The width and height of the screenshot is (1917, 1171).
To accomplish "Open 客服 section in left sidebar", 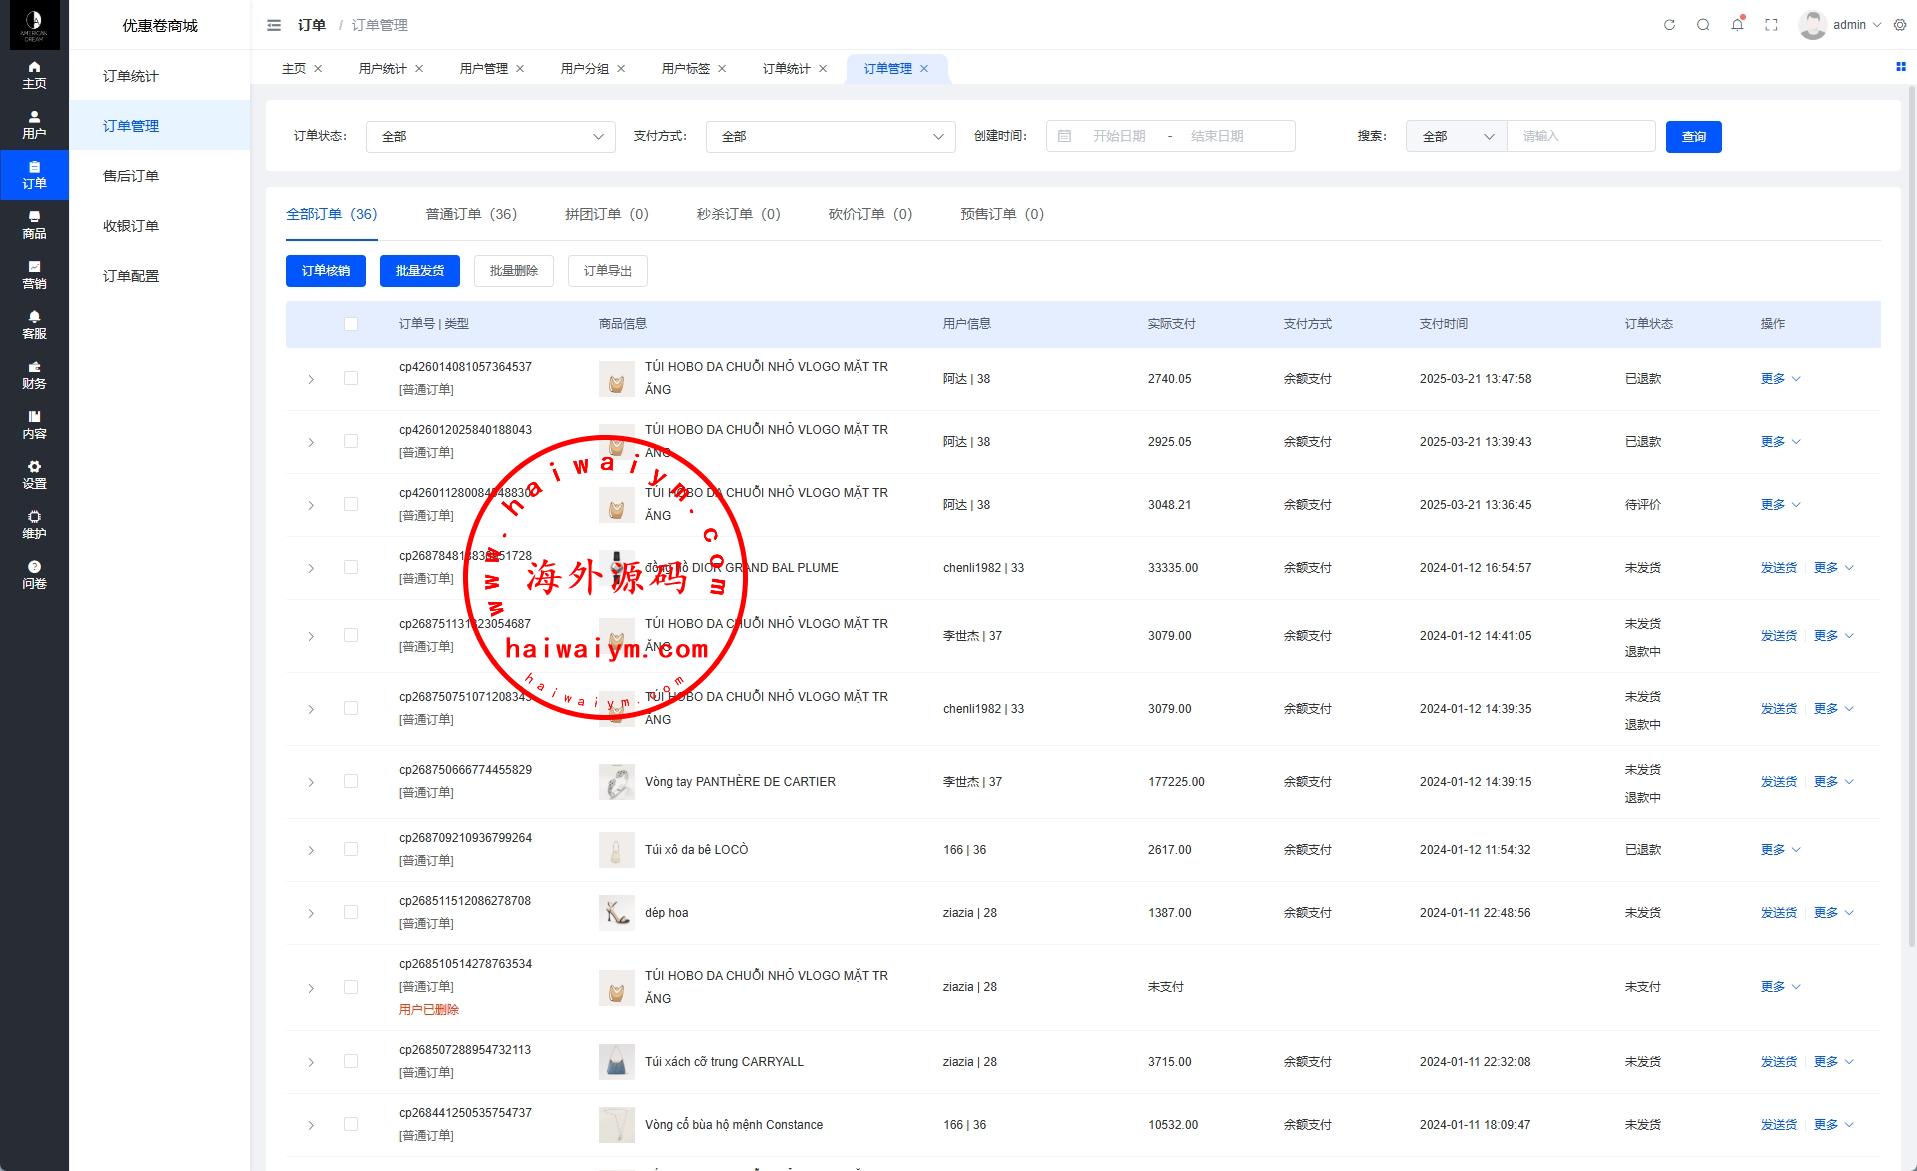I will pos(34,325).
